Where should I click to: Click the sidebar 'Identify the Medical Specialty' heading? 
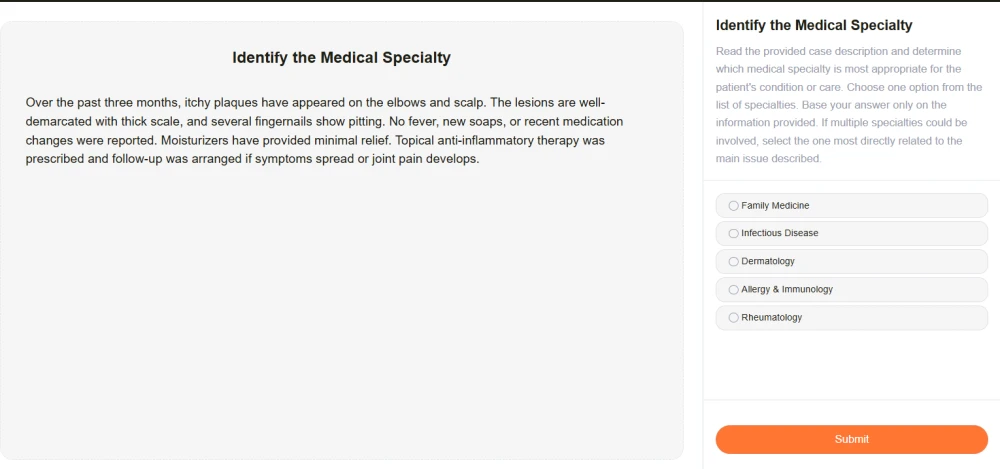(x=814, y=25)
